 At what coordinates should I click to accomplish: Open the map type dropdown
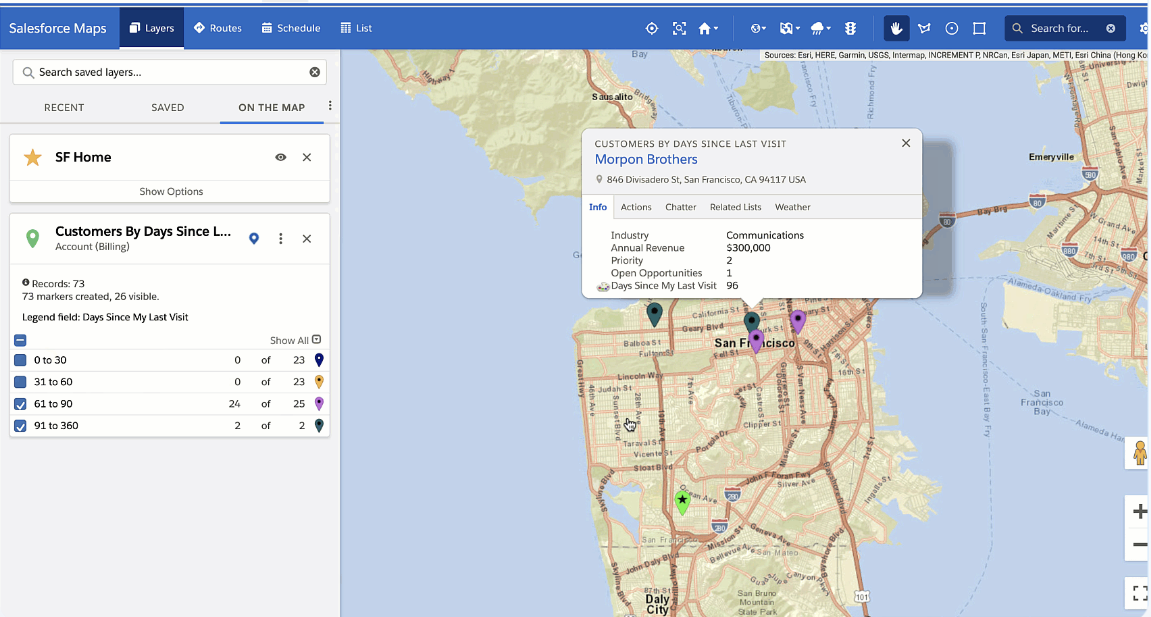coord(789,28)
